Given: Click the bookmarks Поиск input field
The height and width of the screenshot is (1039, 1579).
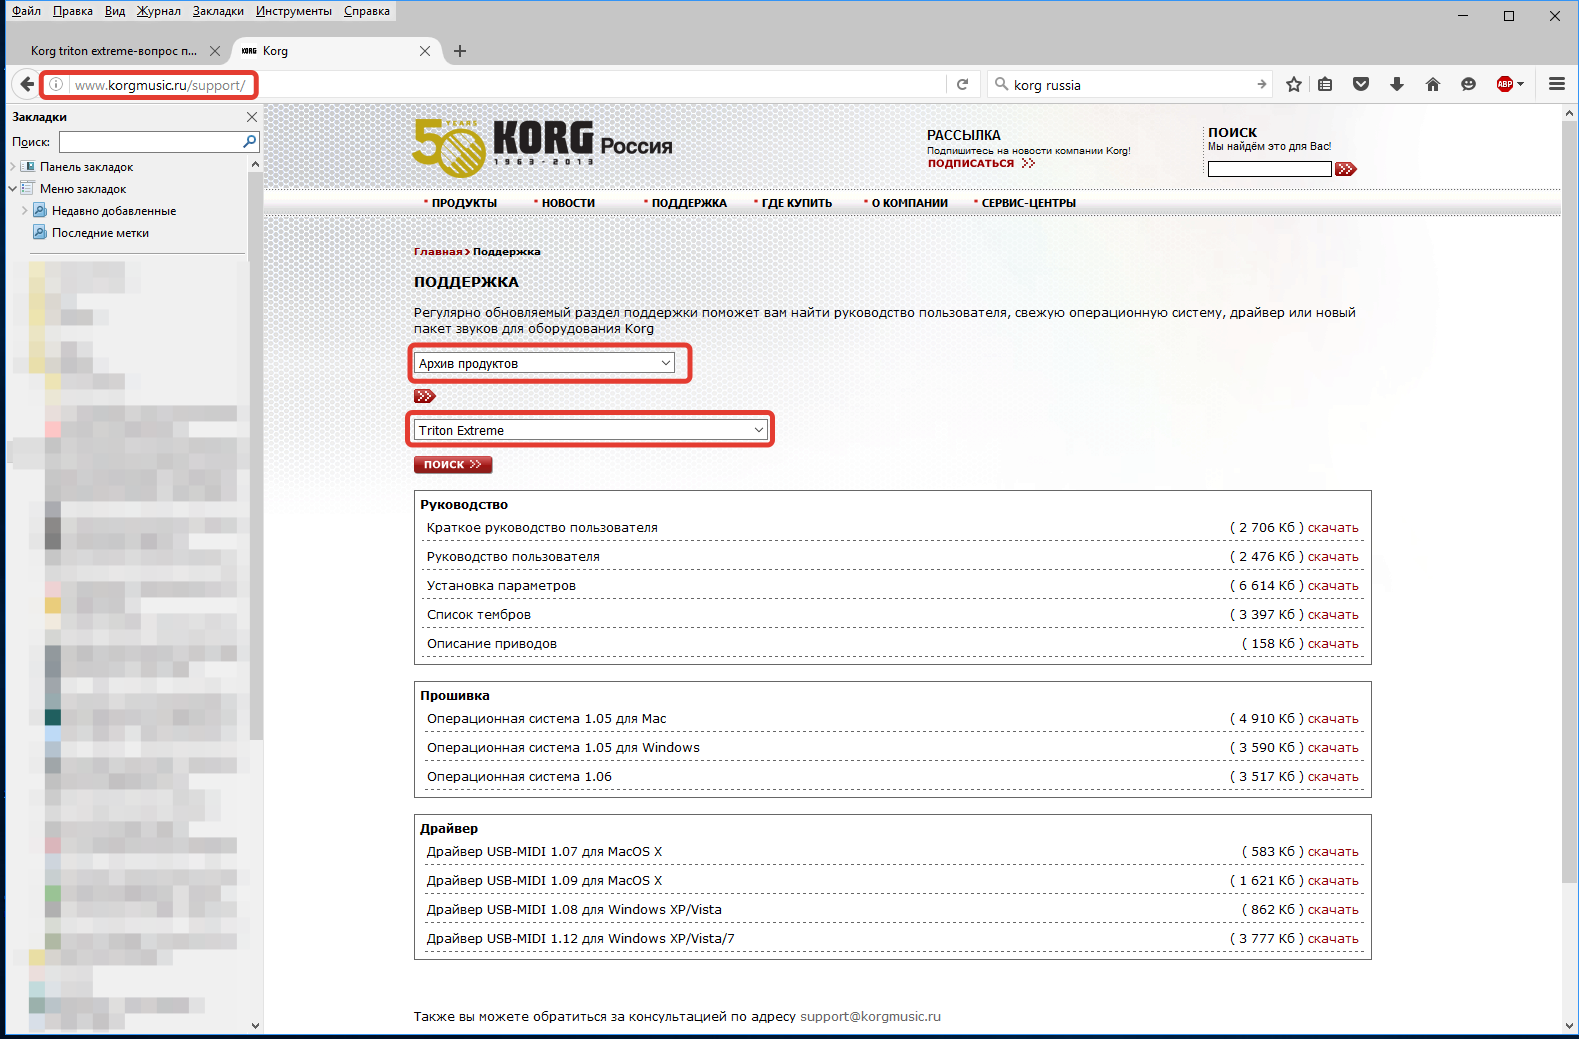Looking at the screenshot, I should point(150,142).
